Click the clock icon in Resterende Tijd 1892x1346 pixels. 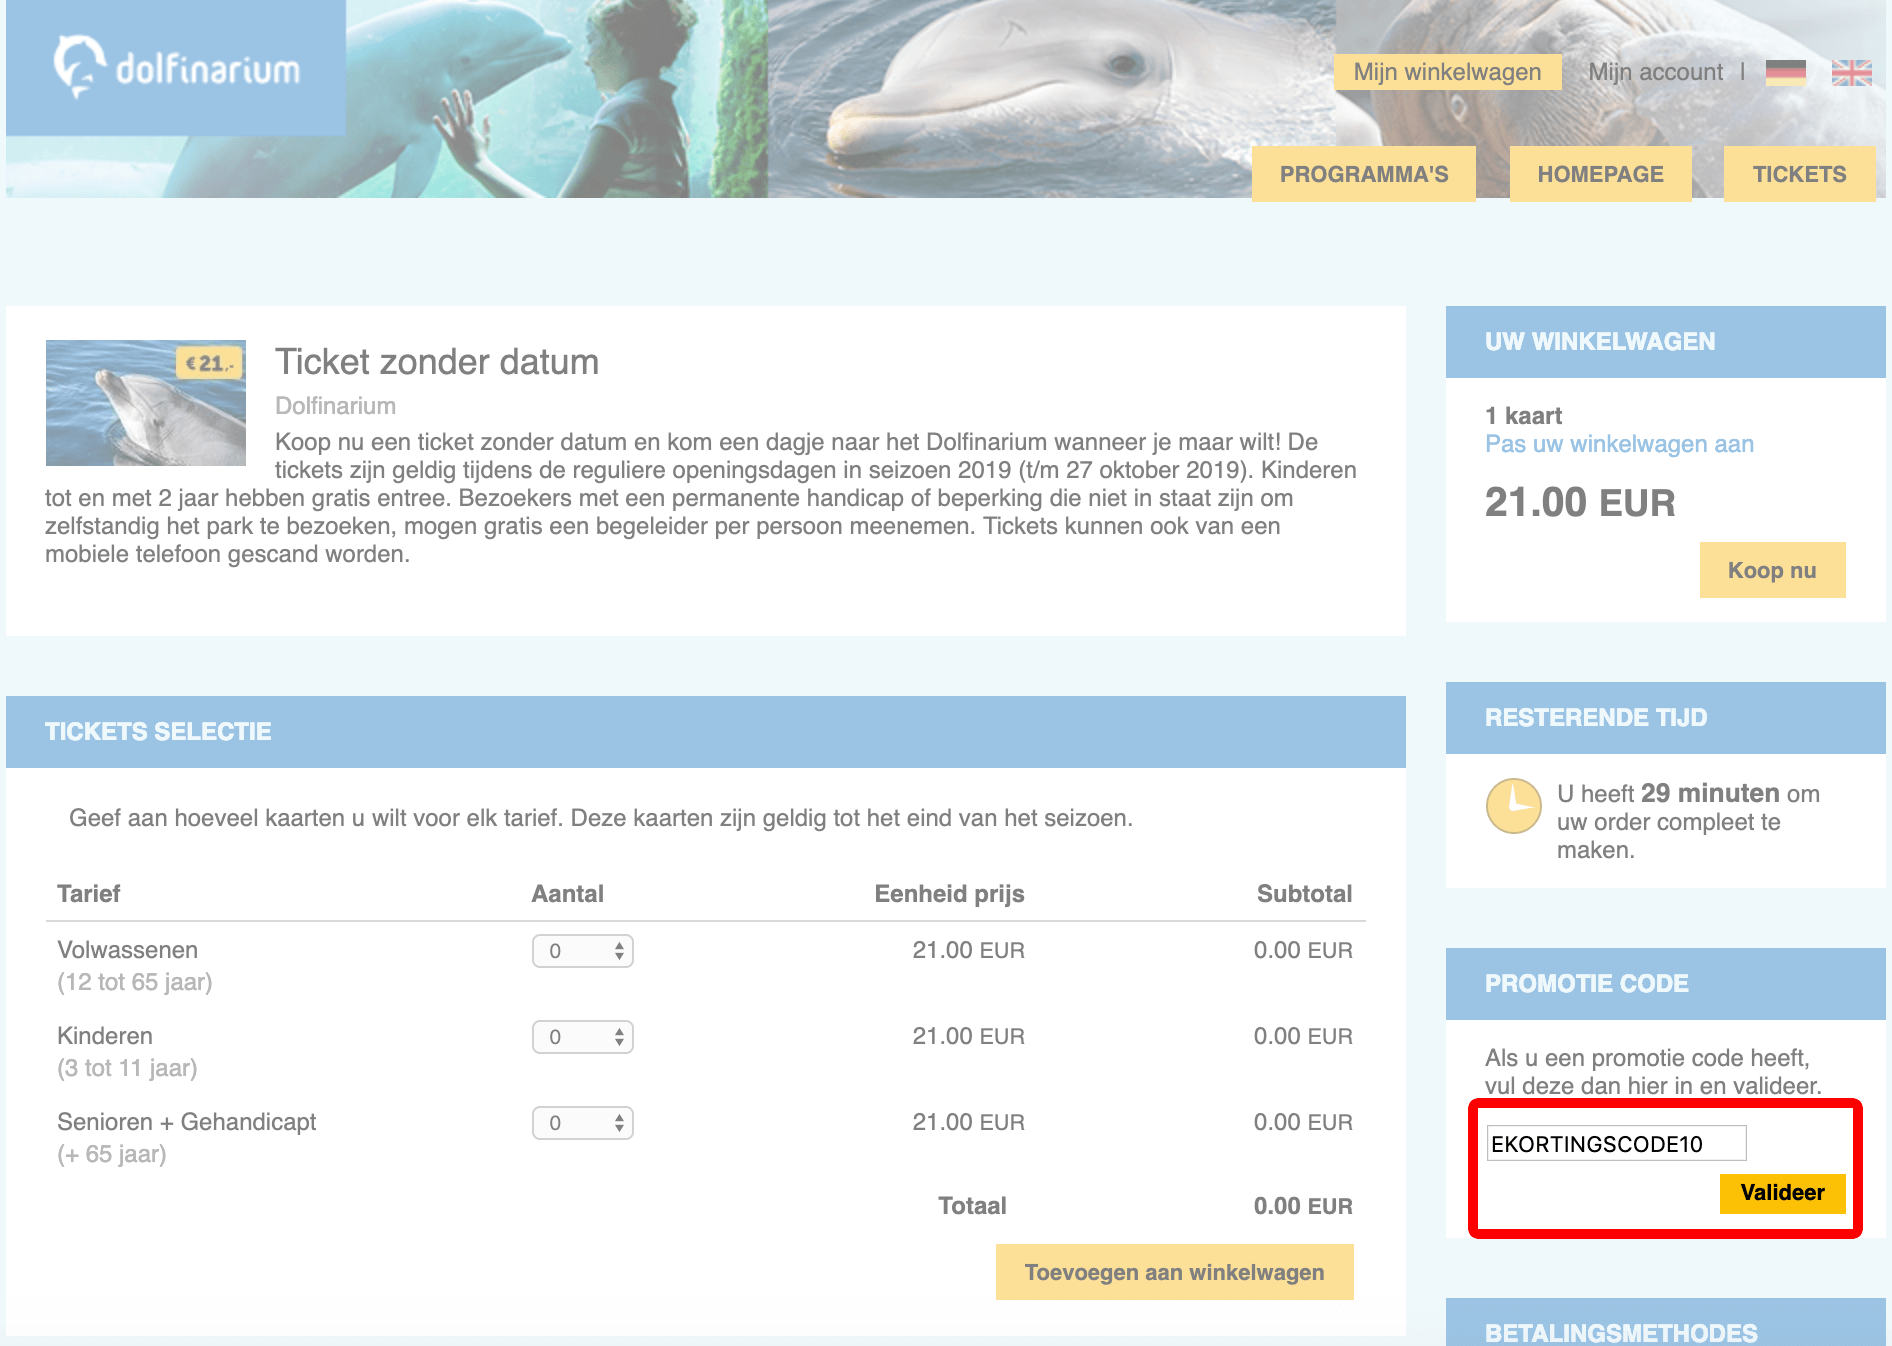1513,806
